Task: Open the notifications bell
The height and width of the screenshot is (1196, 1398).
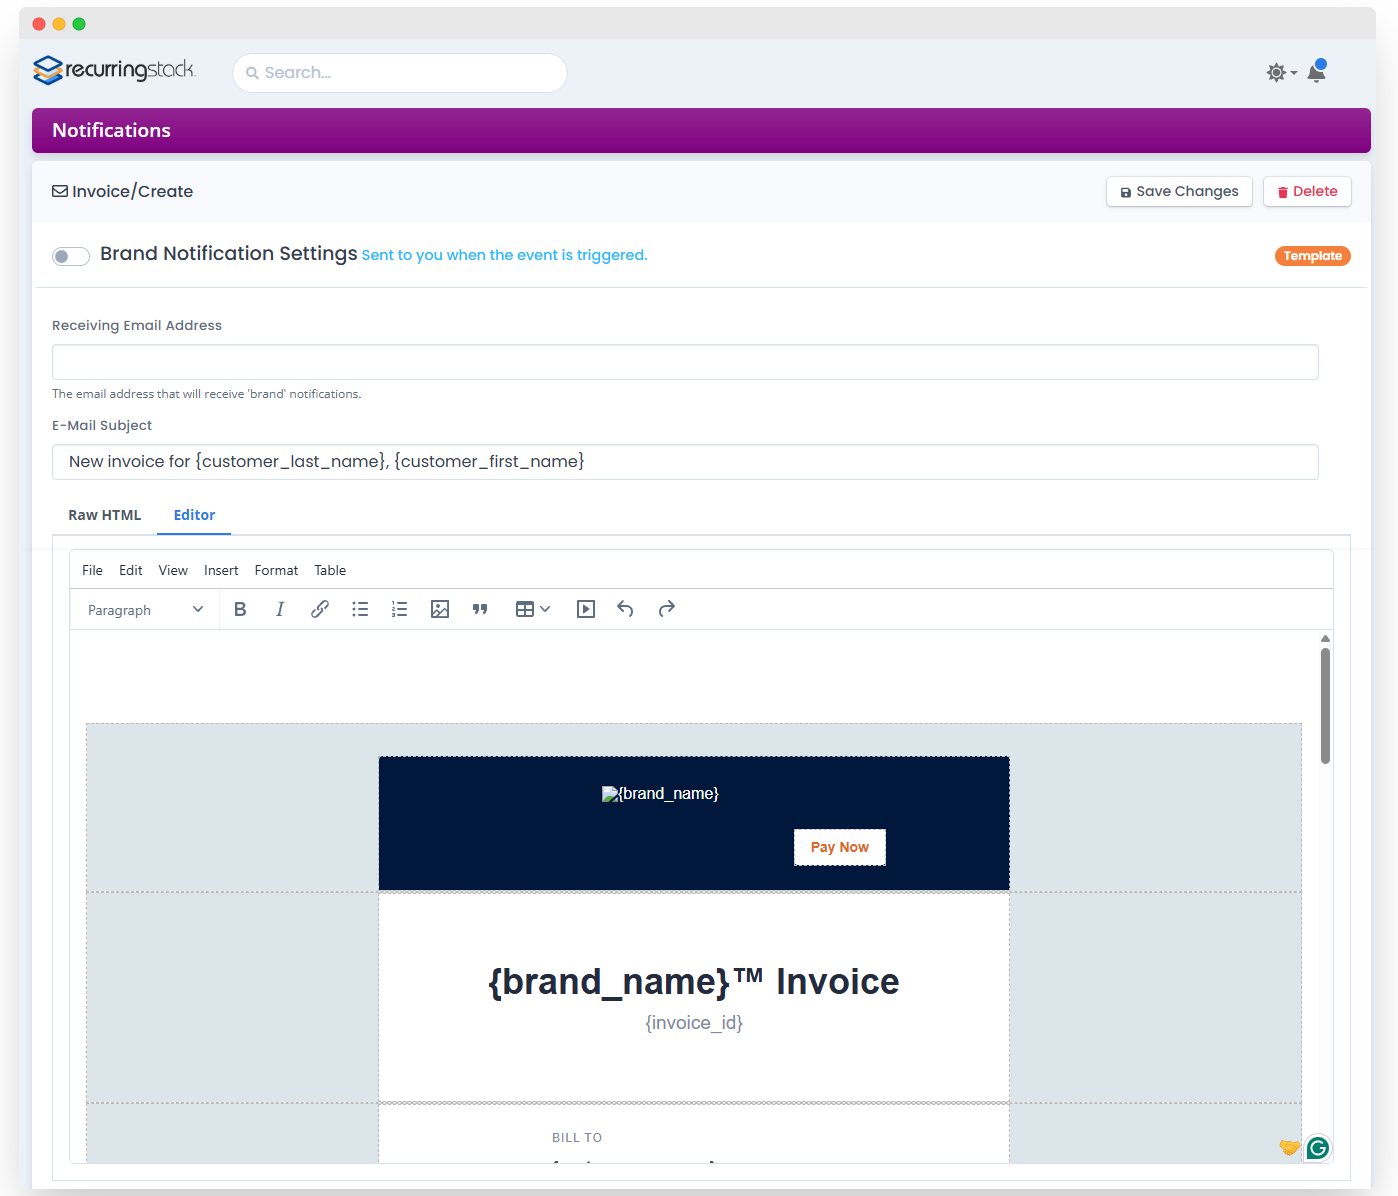Action: (x=1317, y=72)
